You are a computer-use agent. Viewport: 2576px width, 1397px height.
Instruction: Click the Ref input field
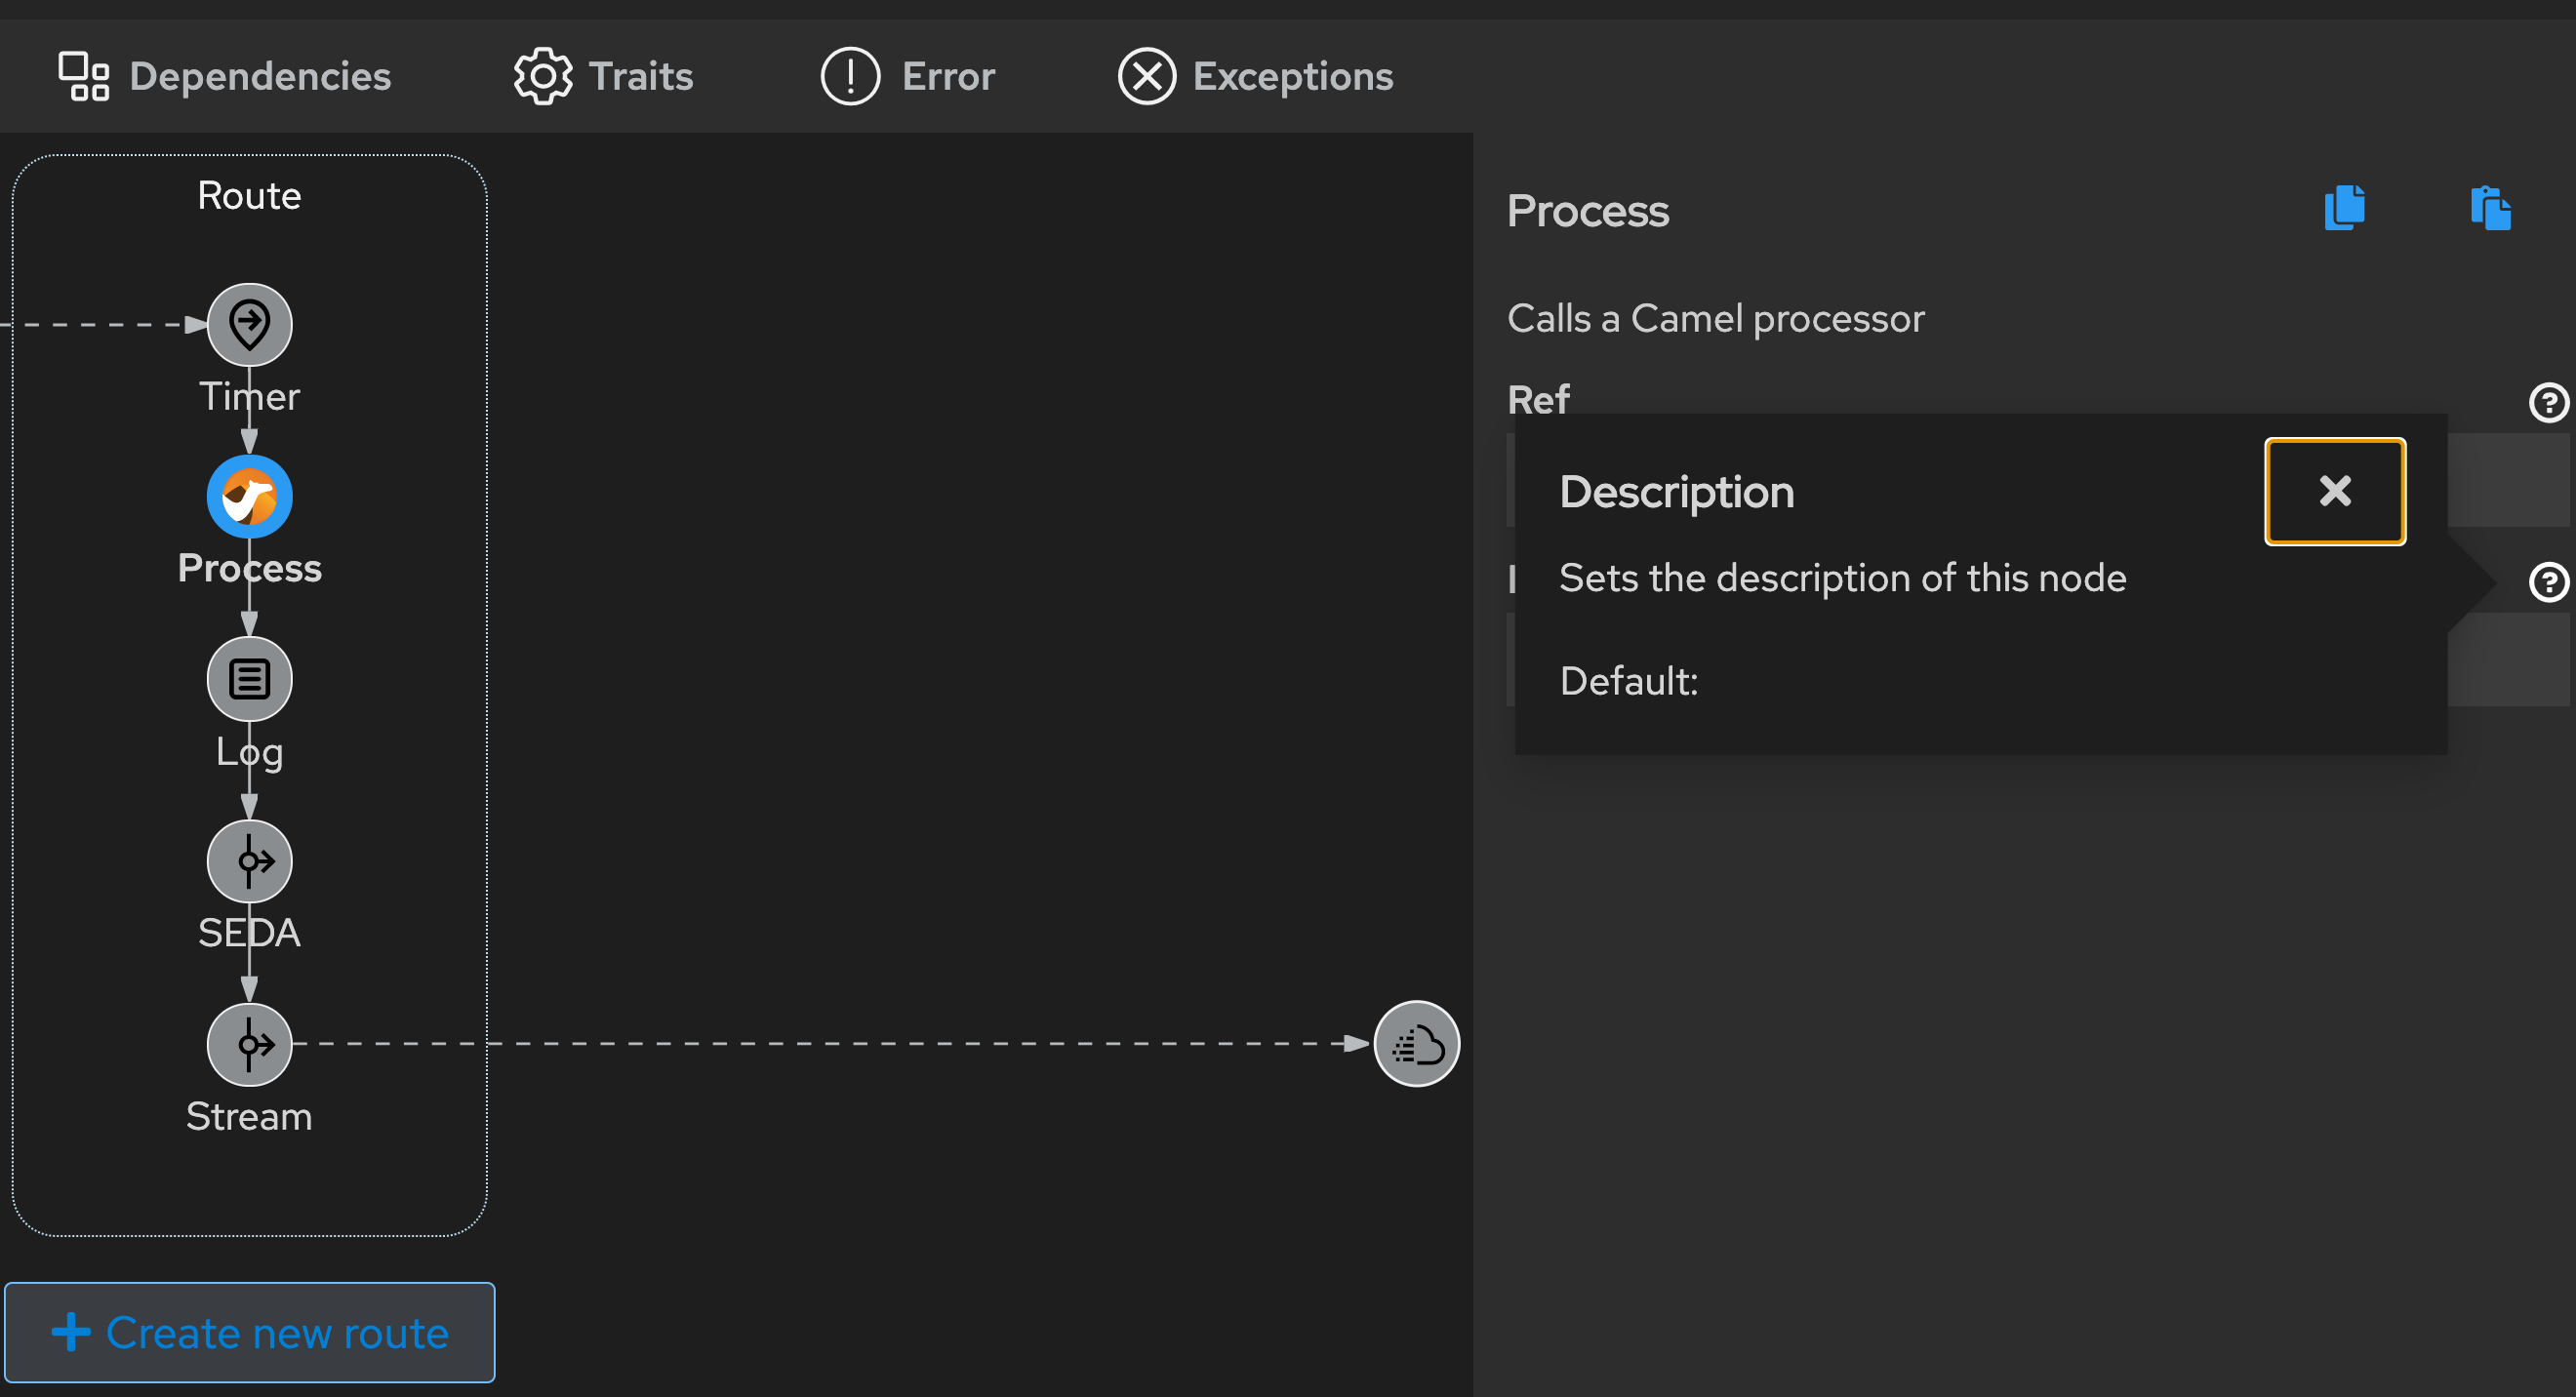pos(2508,480)
